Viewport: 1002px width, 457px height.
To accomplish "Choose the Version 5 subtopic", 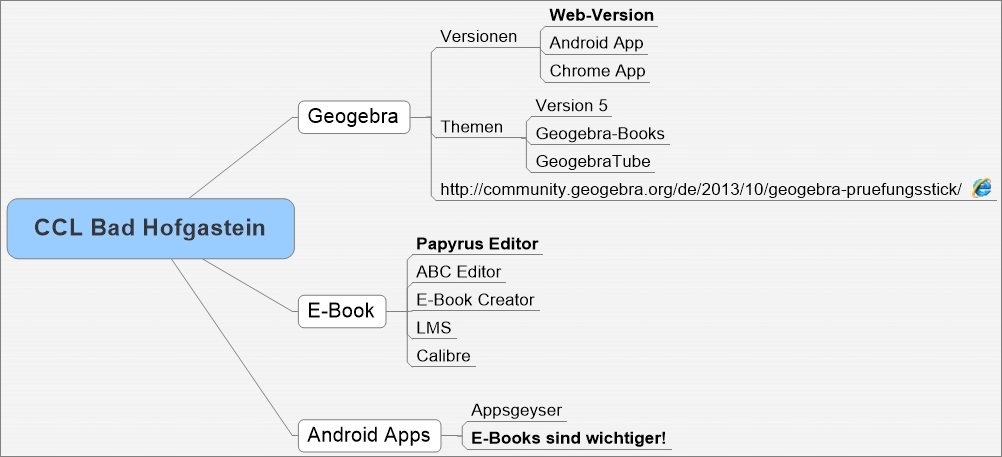I will point(571,105).
